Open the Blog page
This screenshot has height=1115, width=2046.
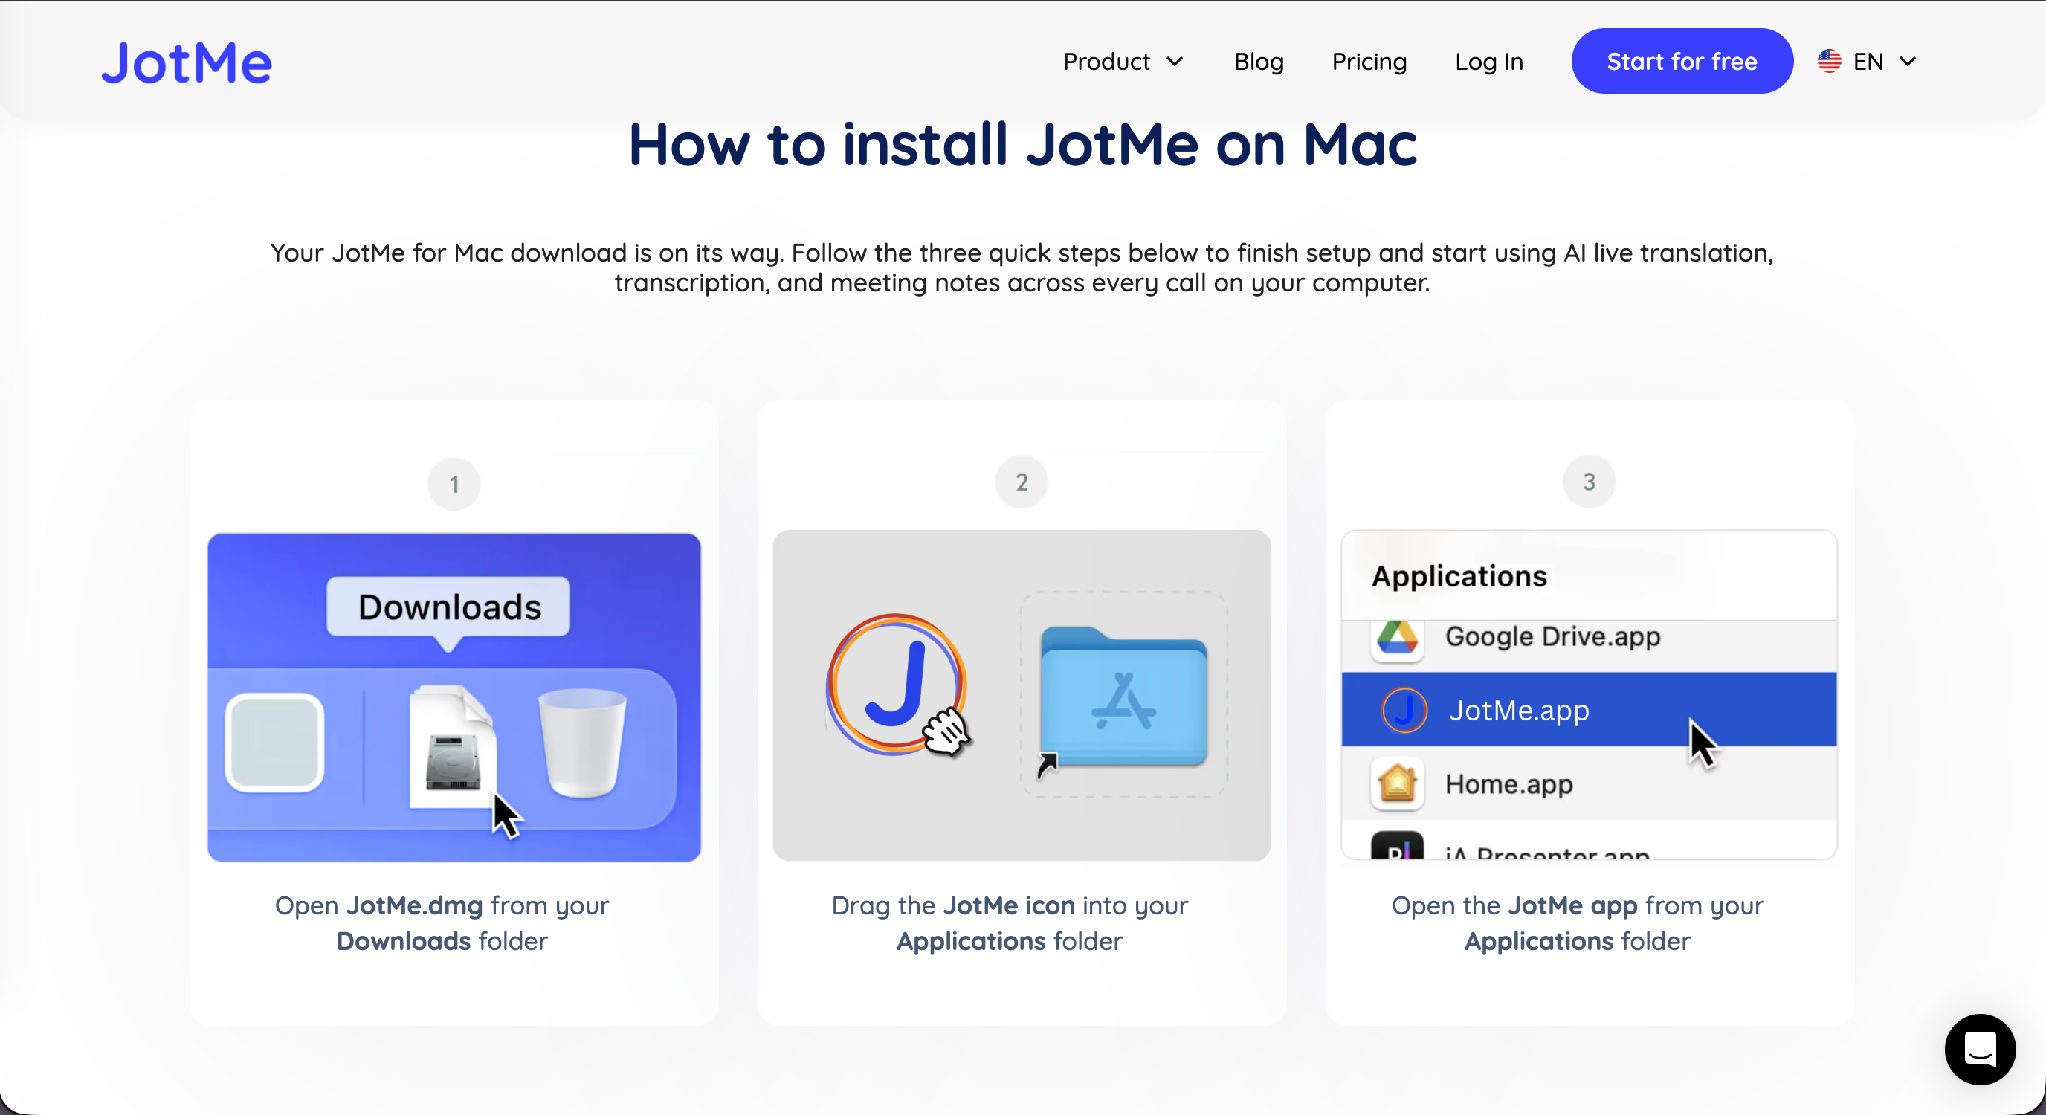coord(1258,62)
